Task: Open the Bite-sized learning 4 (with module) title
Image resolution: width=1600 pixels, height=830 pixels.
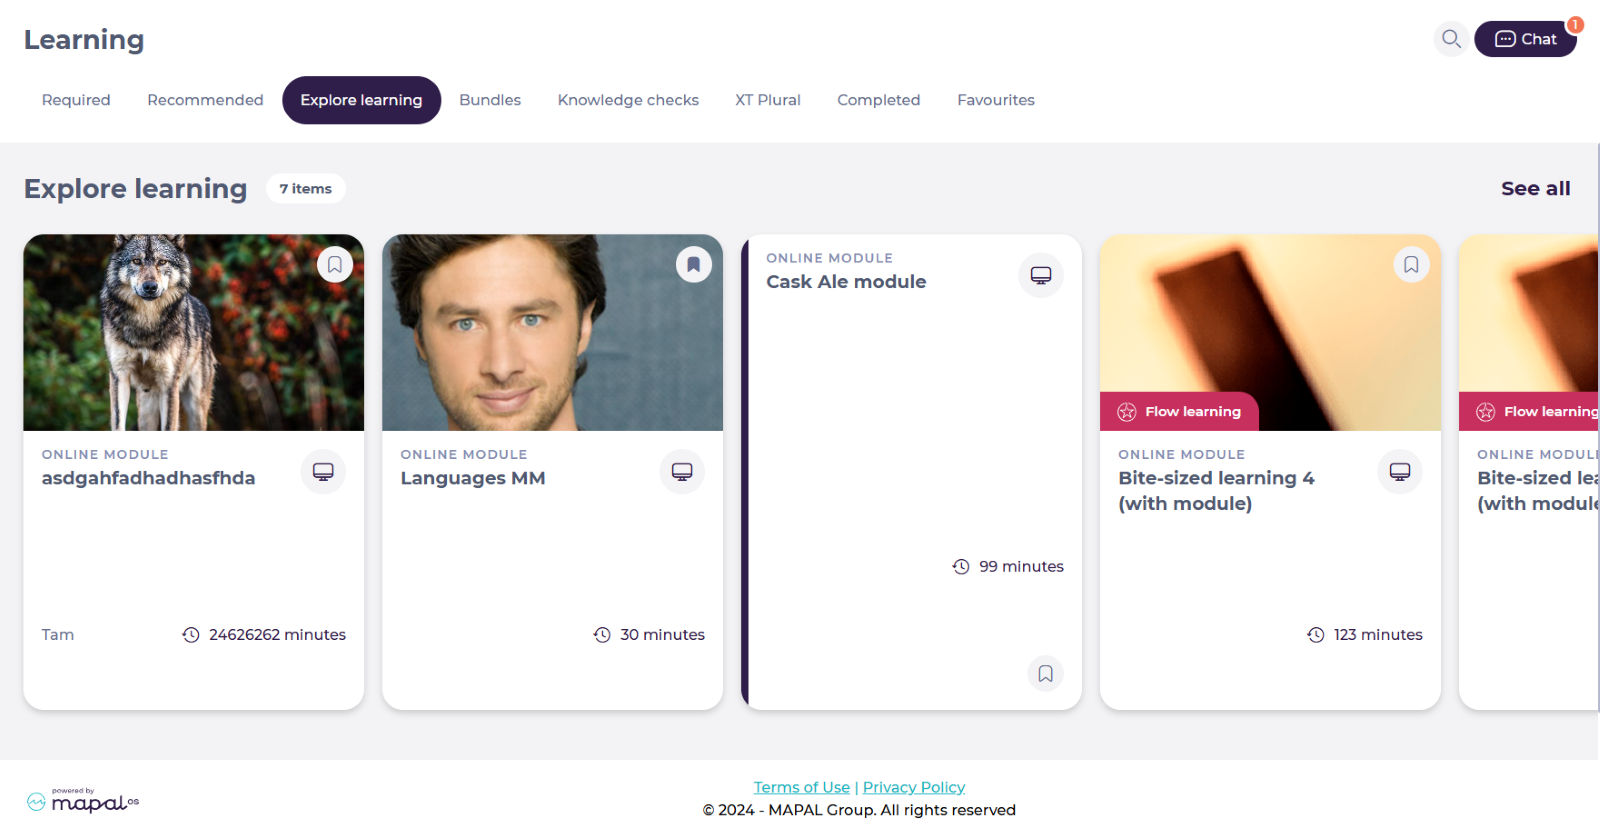Action: coord(1216,490)
